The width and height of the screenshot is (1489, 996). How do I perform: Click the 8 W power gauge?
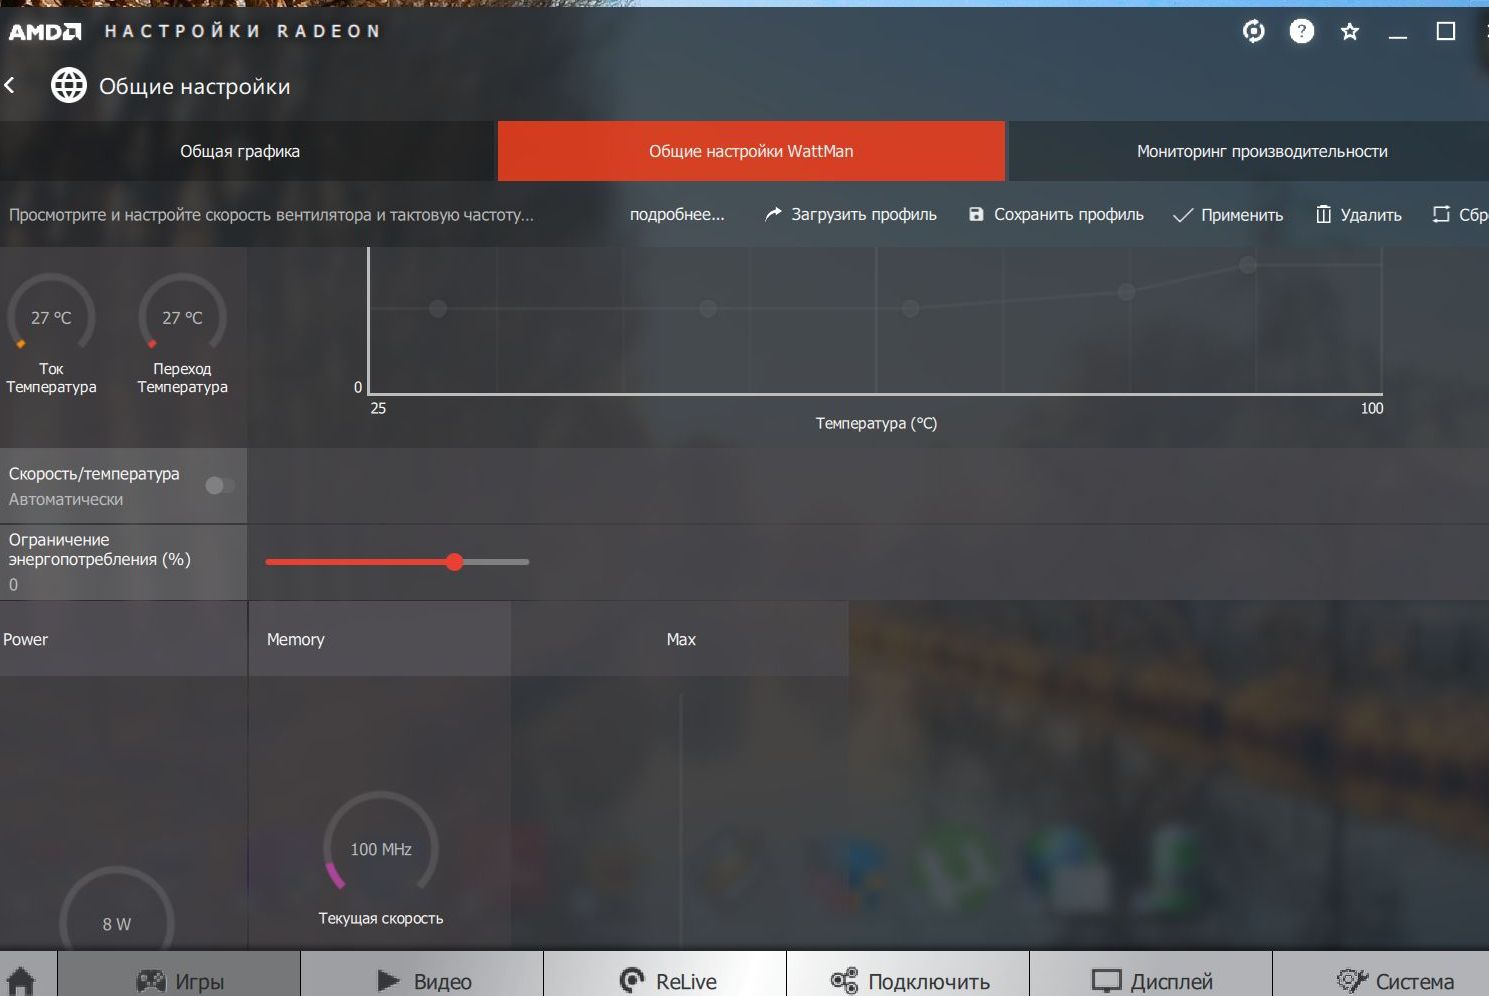coord(117,908)
